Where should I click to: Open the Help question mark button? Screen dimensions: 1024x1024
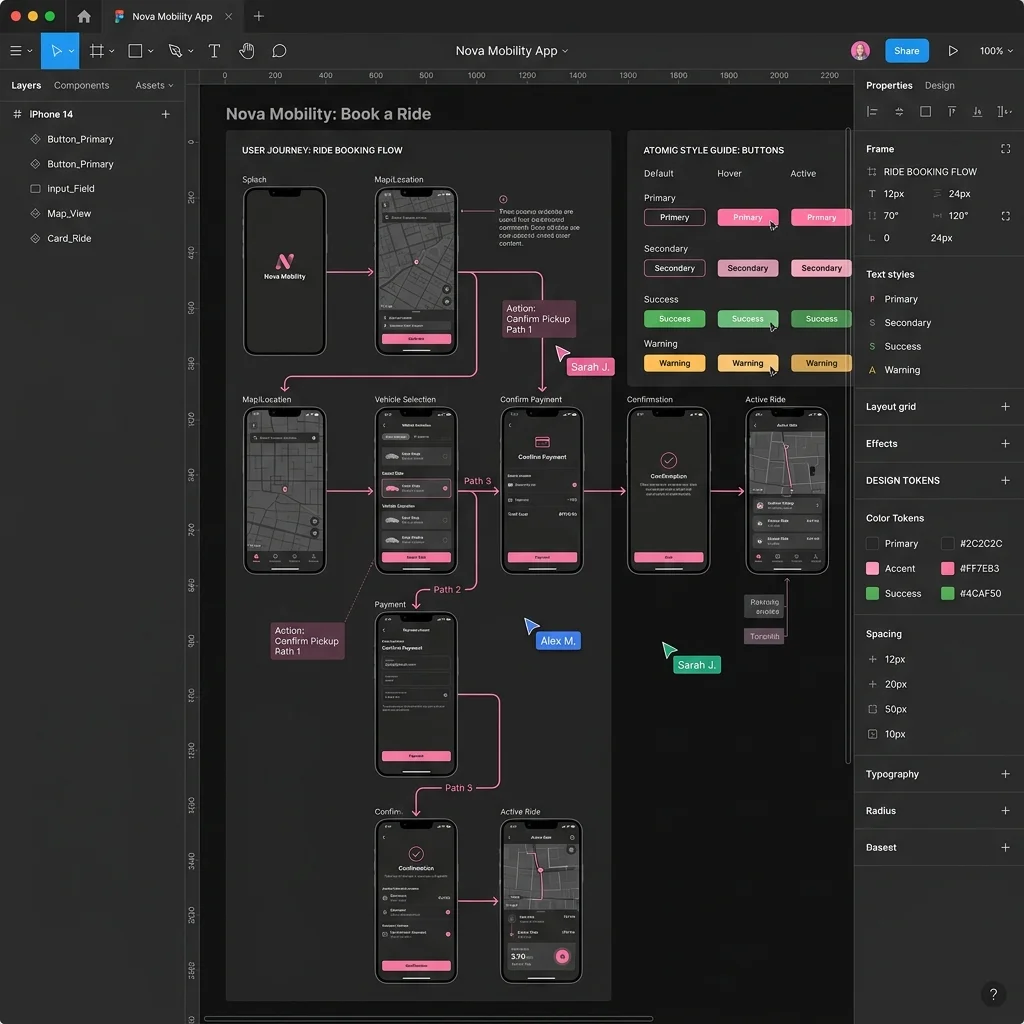tap(993, 994)
